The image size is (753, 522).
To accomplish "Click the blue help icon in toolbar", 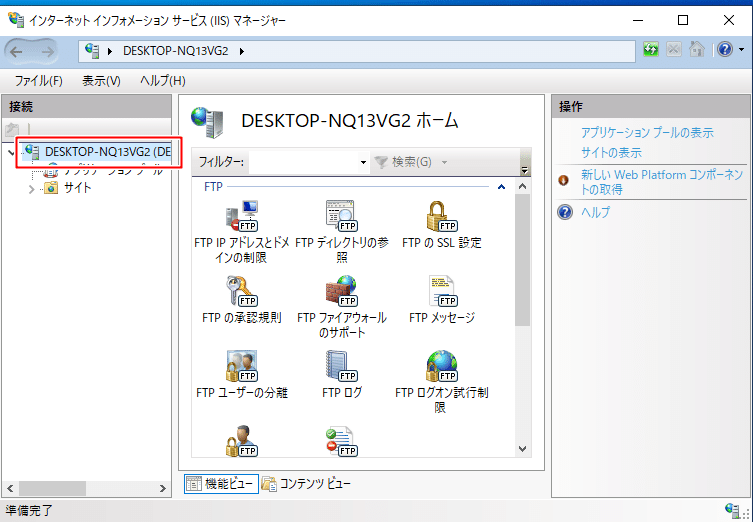I will 725,49.
